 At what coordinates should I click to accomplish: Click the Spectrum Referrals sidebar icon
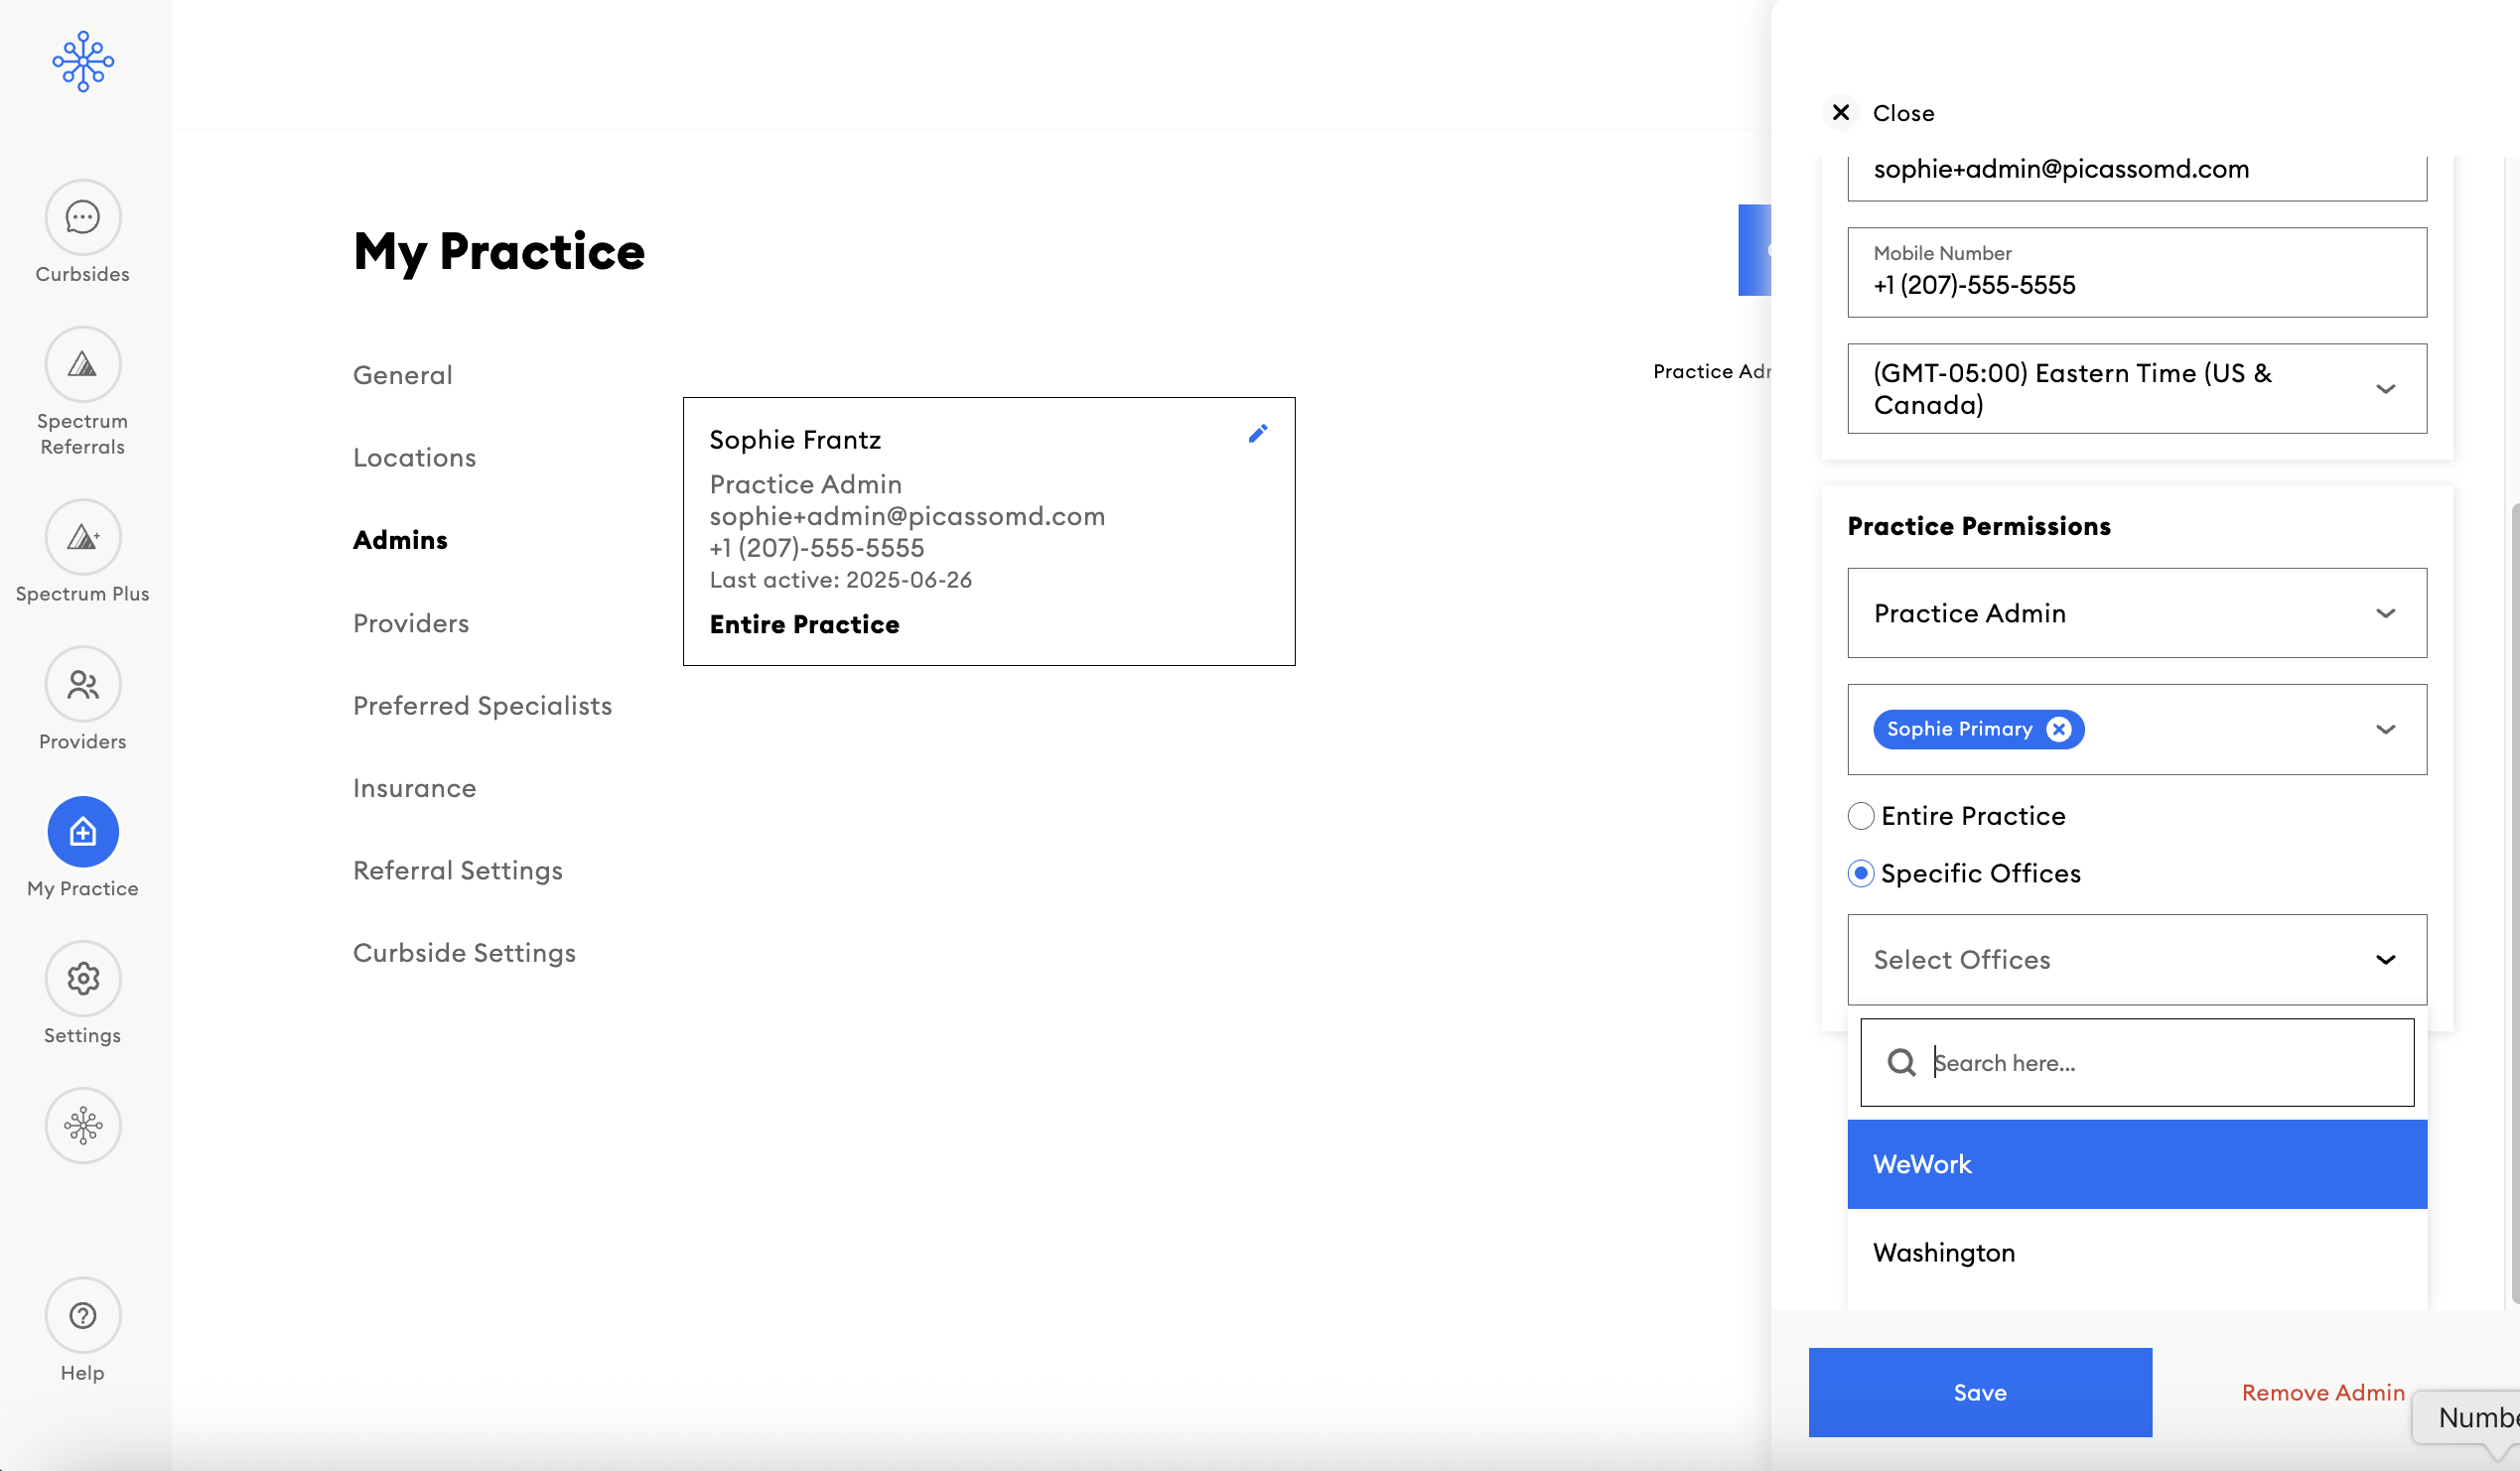click(x=83, y=365)
